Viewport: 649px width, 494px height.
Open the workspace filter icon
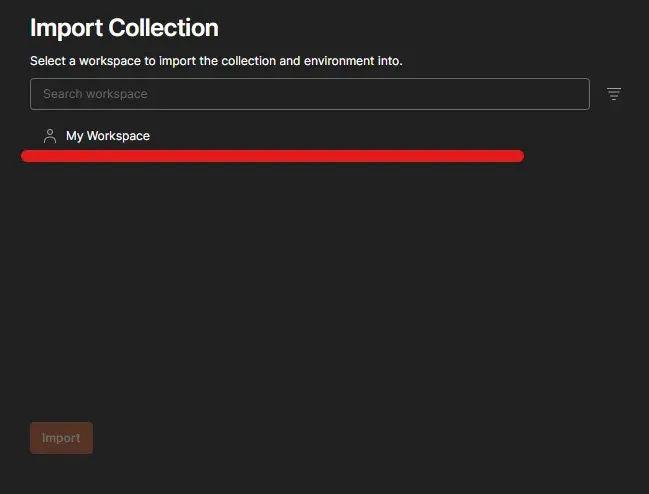click(x=614, y=94)
